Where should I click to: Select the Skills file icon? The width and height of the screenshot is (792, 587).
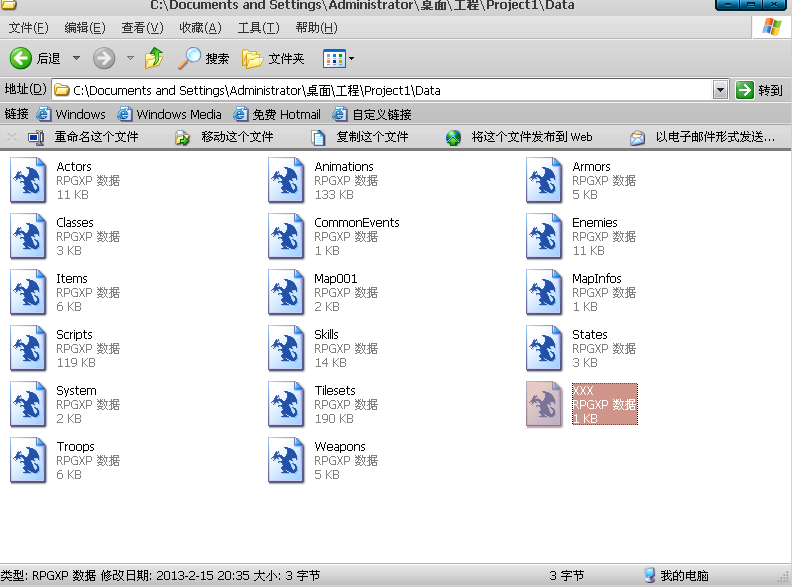pyautogui.click(x=286, y=348)
